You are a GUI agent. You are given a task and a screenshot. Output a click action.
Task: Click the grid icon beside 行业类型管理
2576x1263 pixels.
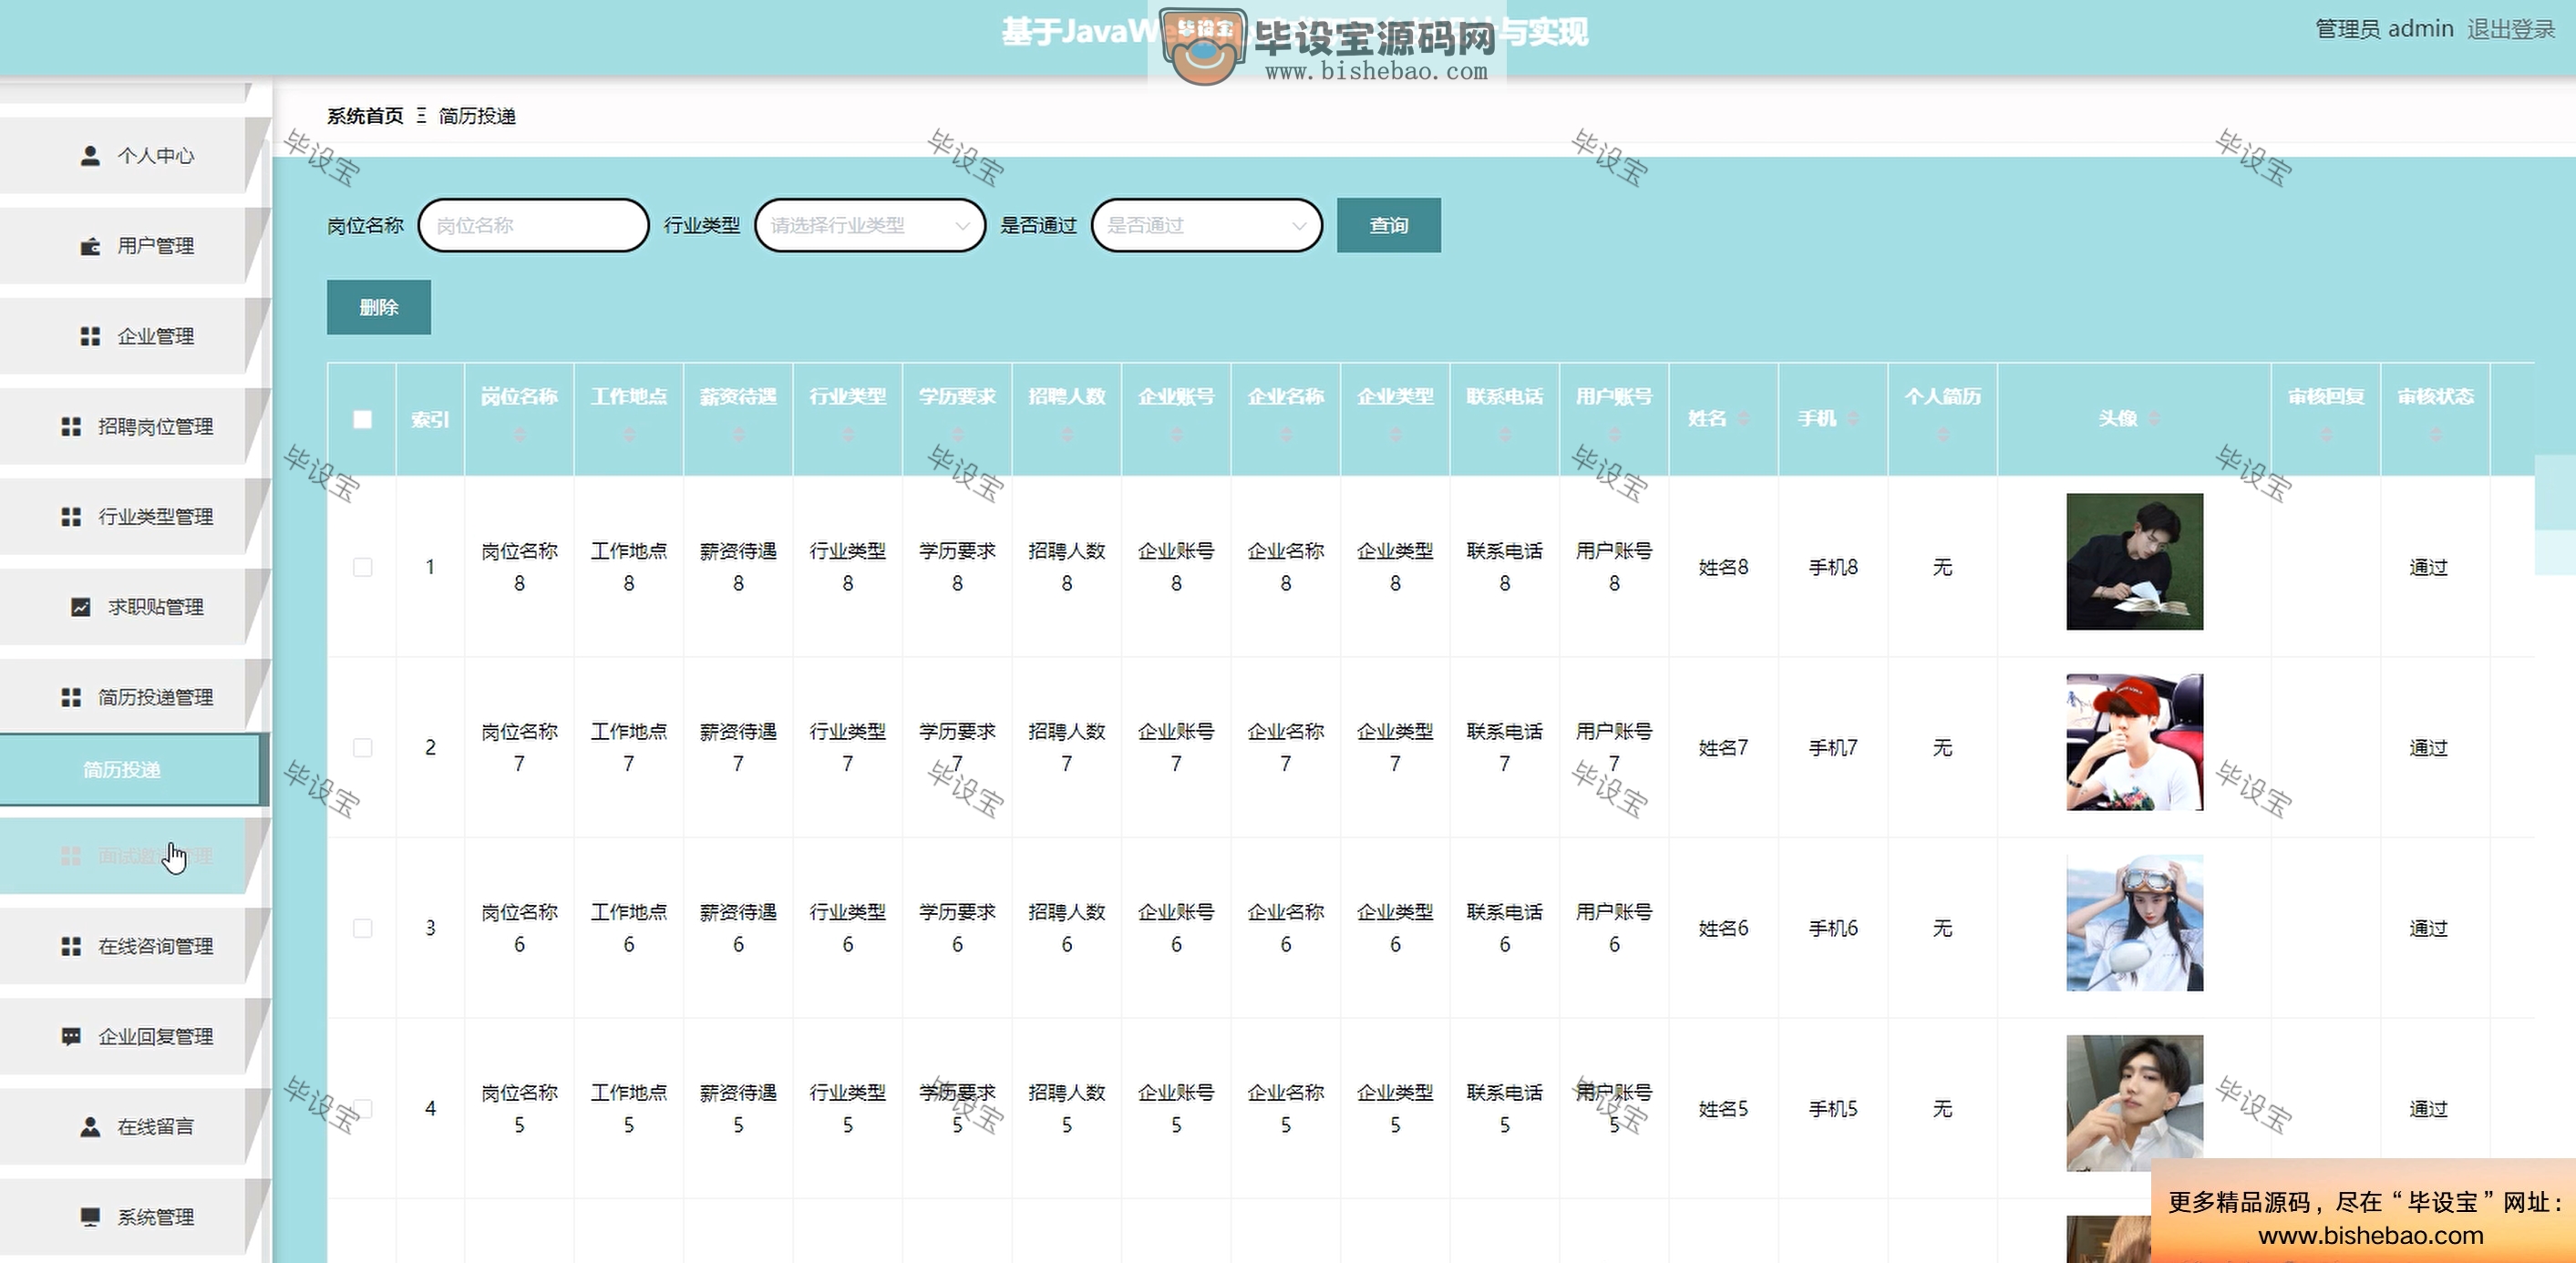point(71,517)
